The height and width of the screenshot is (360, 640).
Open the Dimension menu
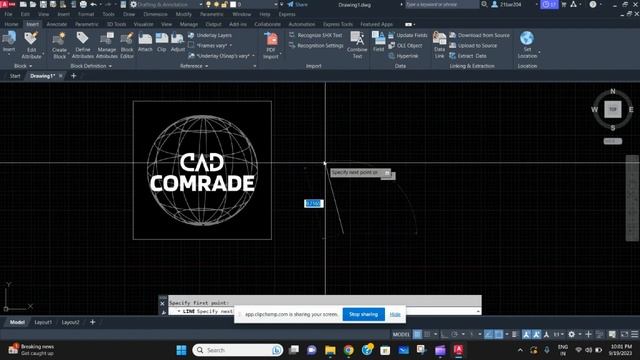(x=155, y=14)
